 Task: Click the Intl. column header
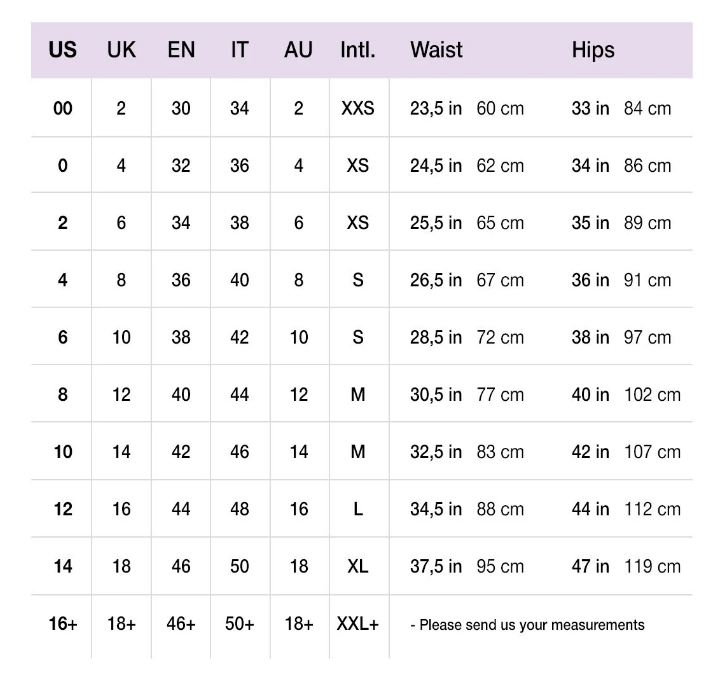358,50
